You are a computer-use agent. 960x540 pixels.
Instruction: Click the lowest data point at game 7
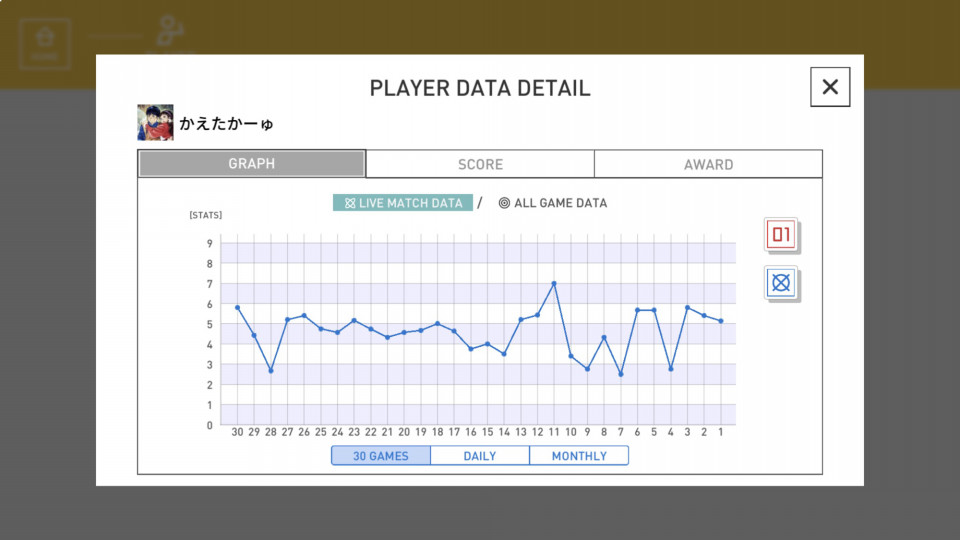(621, 374)
